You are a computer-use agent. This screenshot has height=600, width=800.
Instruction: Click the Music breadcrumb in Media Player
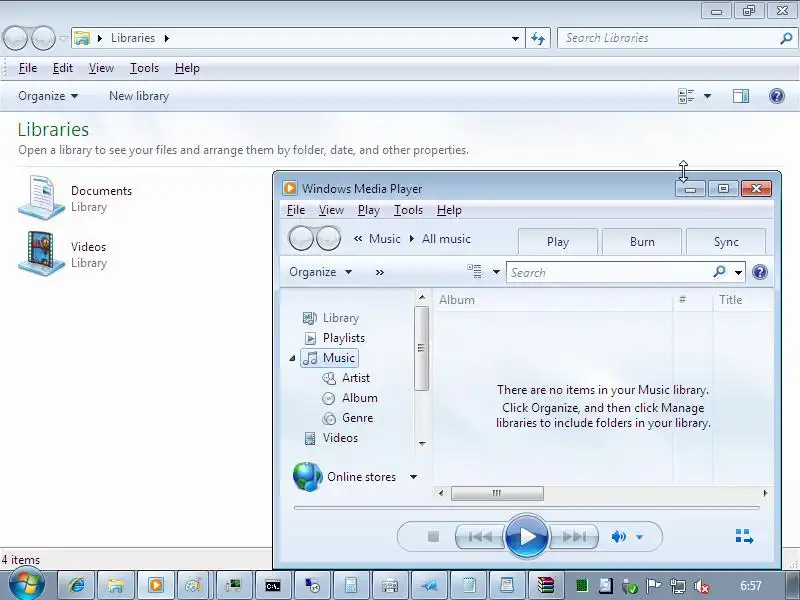pyautogui.click(x=385, y=239)
